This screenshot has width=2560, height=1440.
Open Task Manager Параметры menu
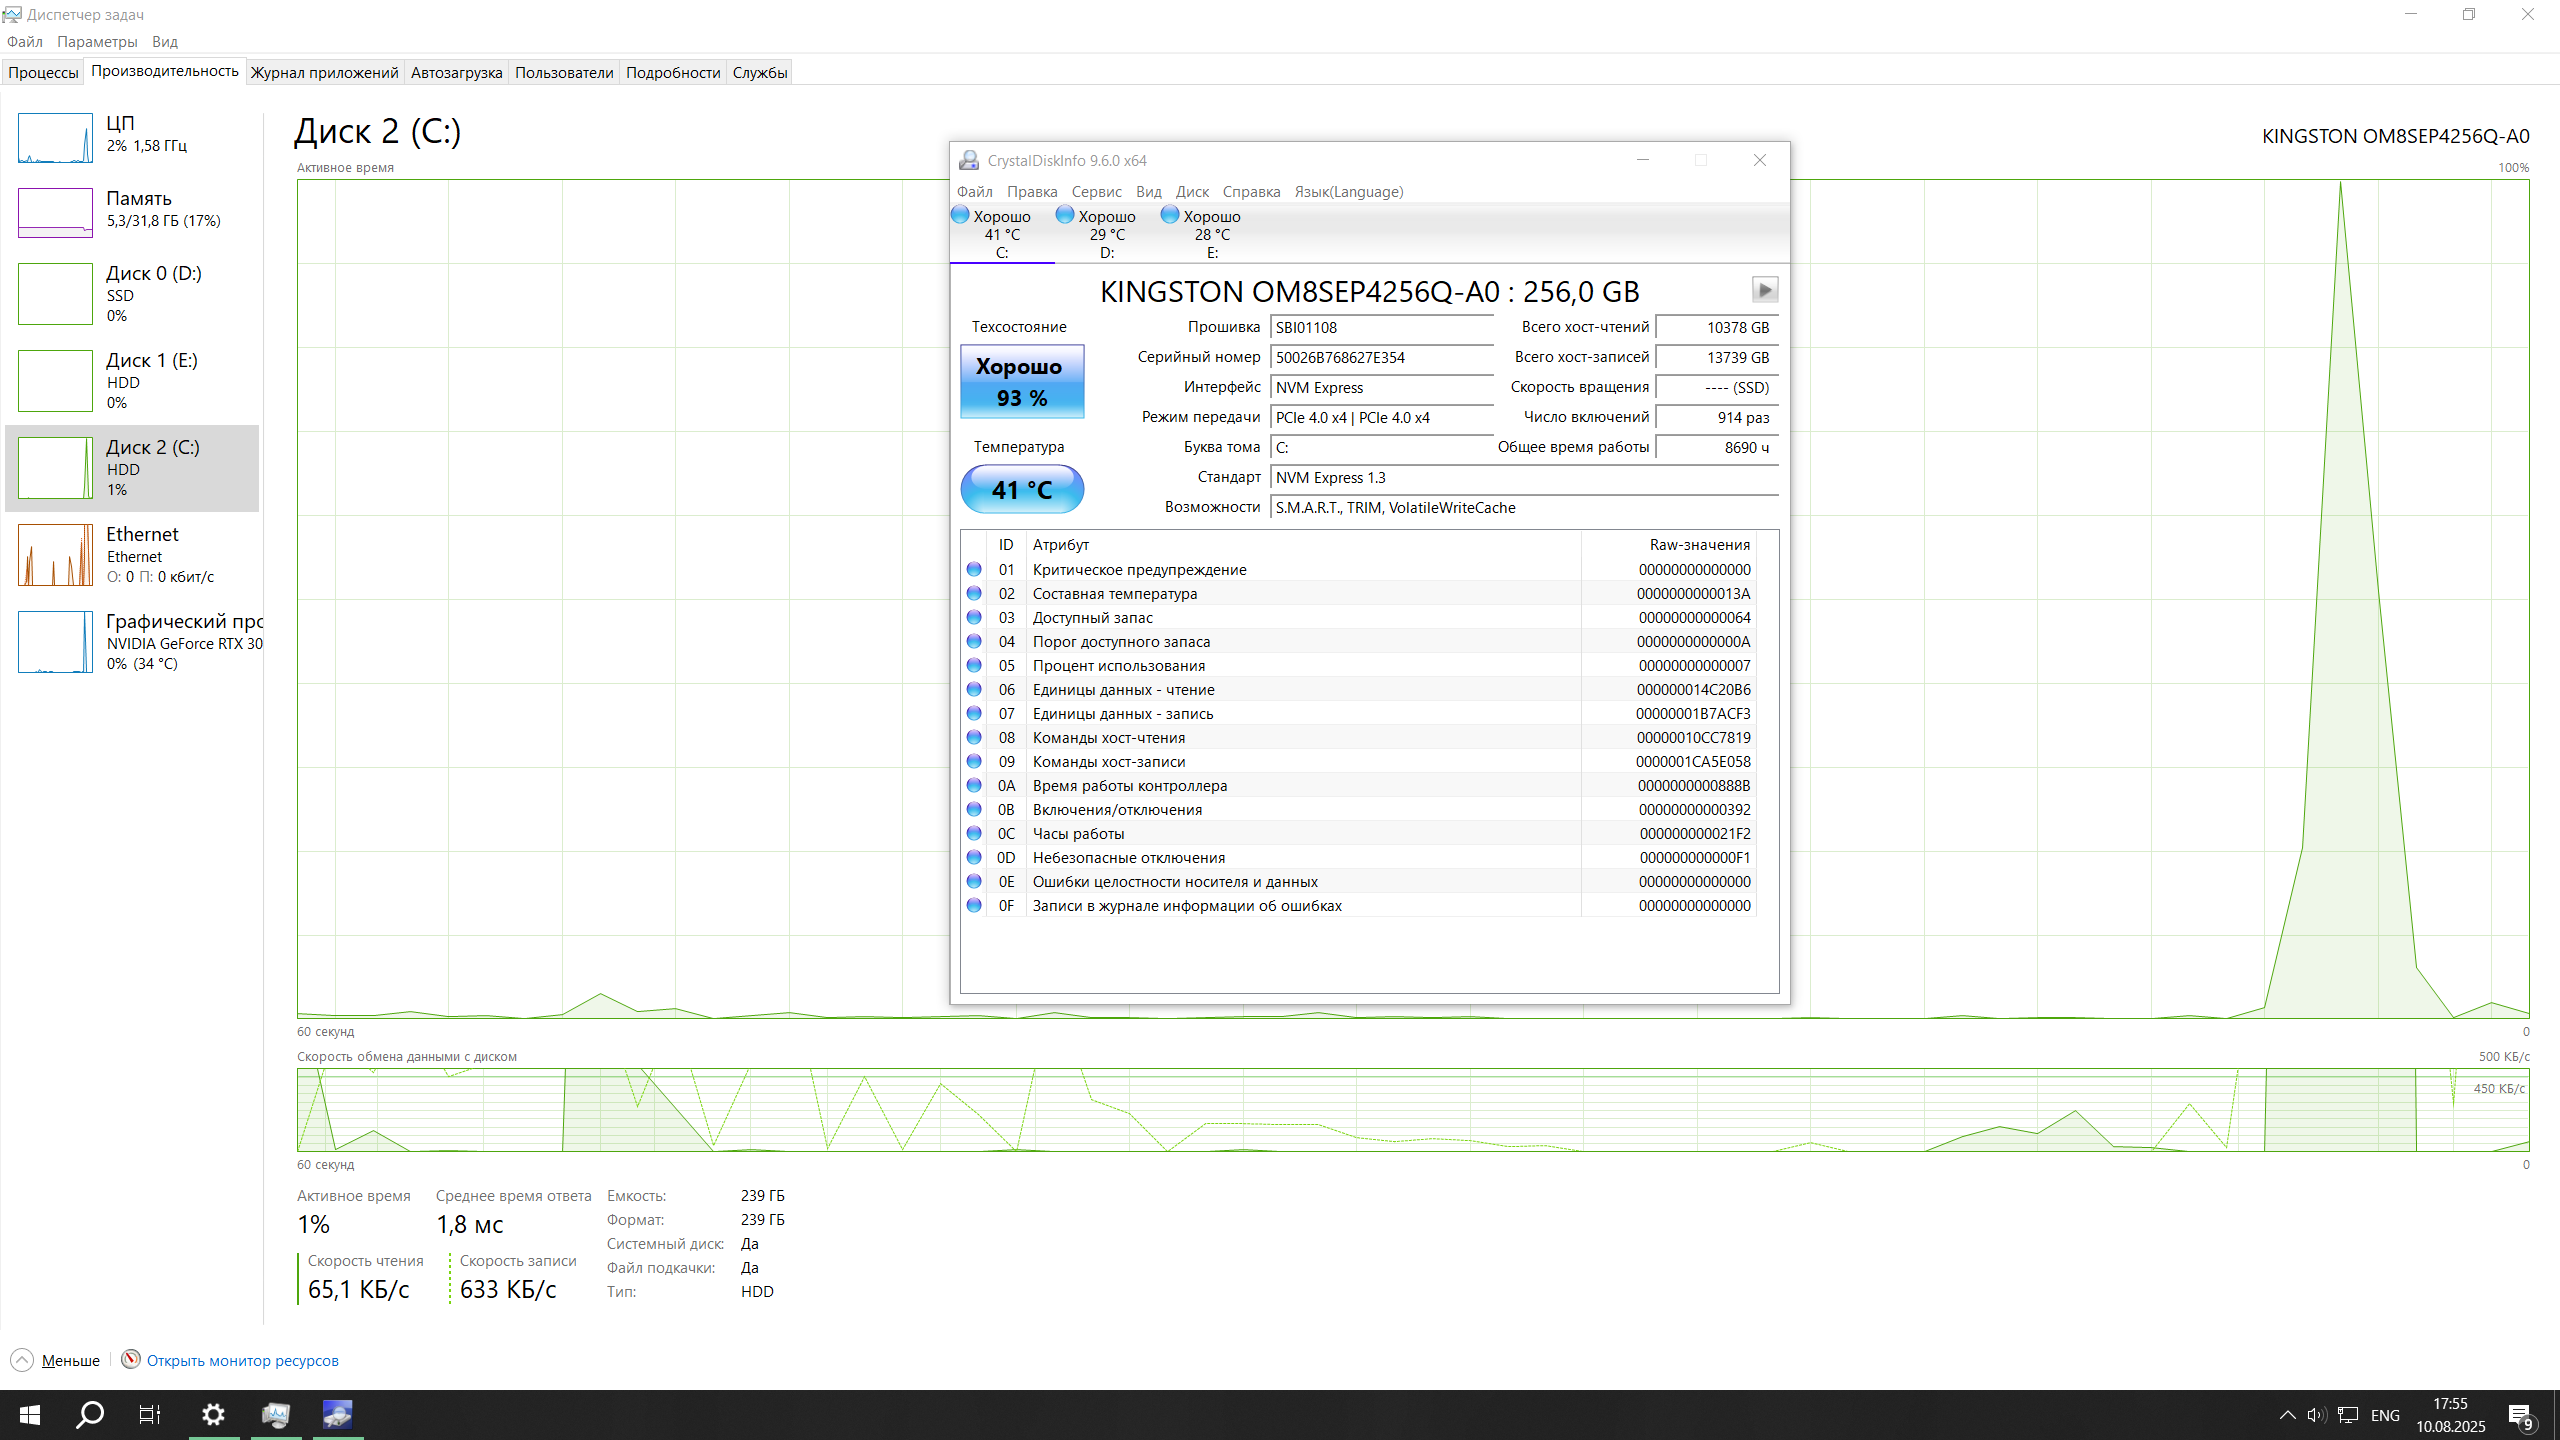pos(97,41)
